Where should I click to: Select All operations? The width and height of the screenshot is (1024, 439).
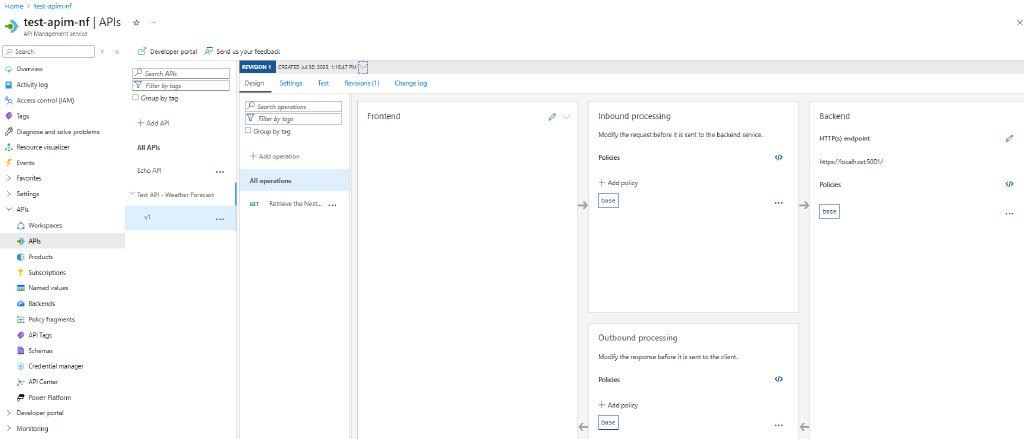click(x=295, y=180)
